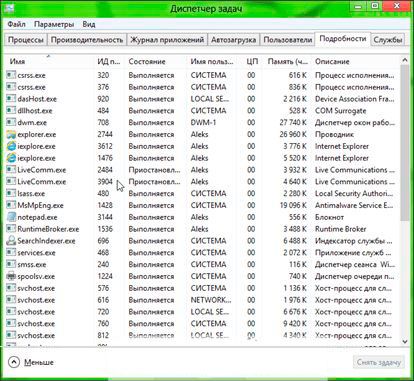Image resolution: width=414 pixels, height=381 pixels.
Task: Select the Подробности tab
Action: click(343, 39)
